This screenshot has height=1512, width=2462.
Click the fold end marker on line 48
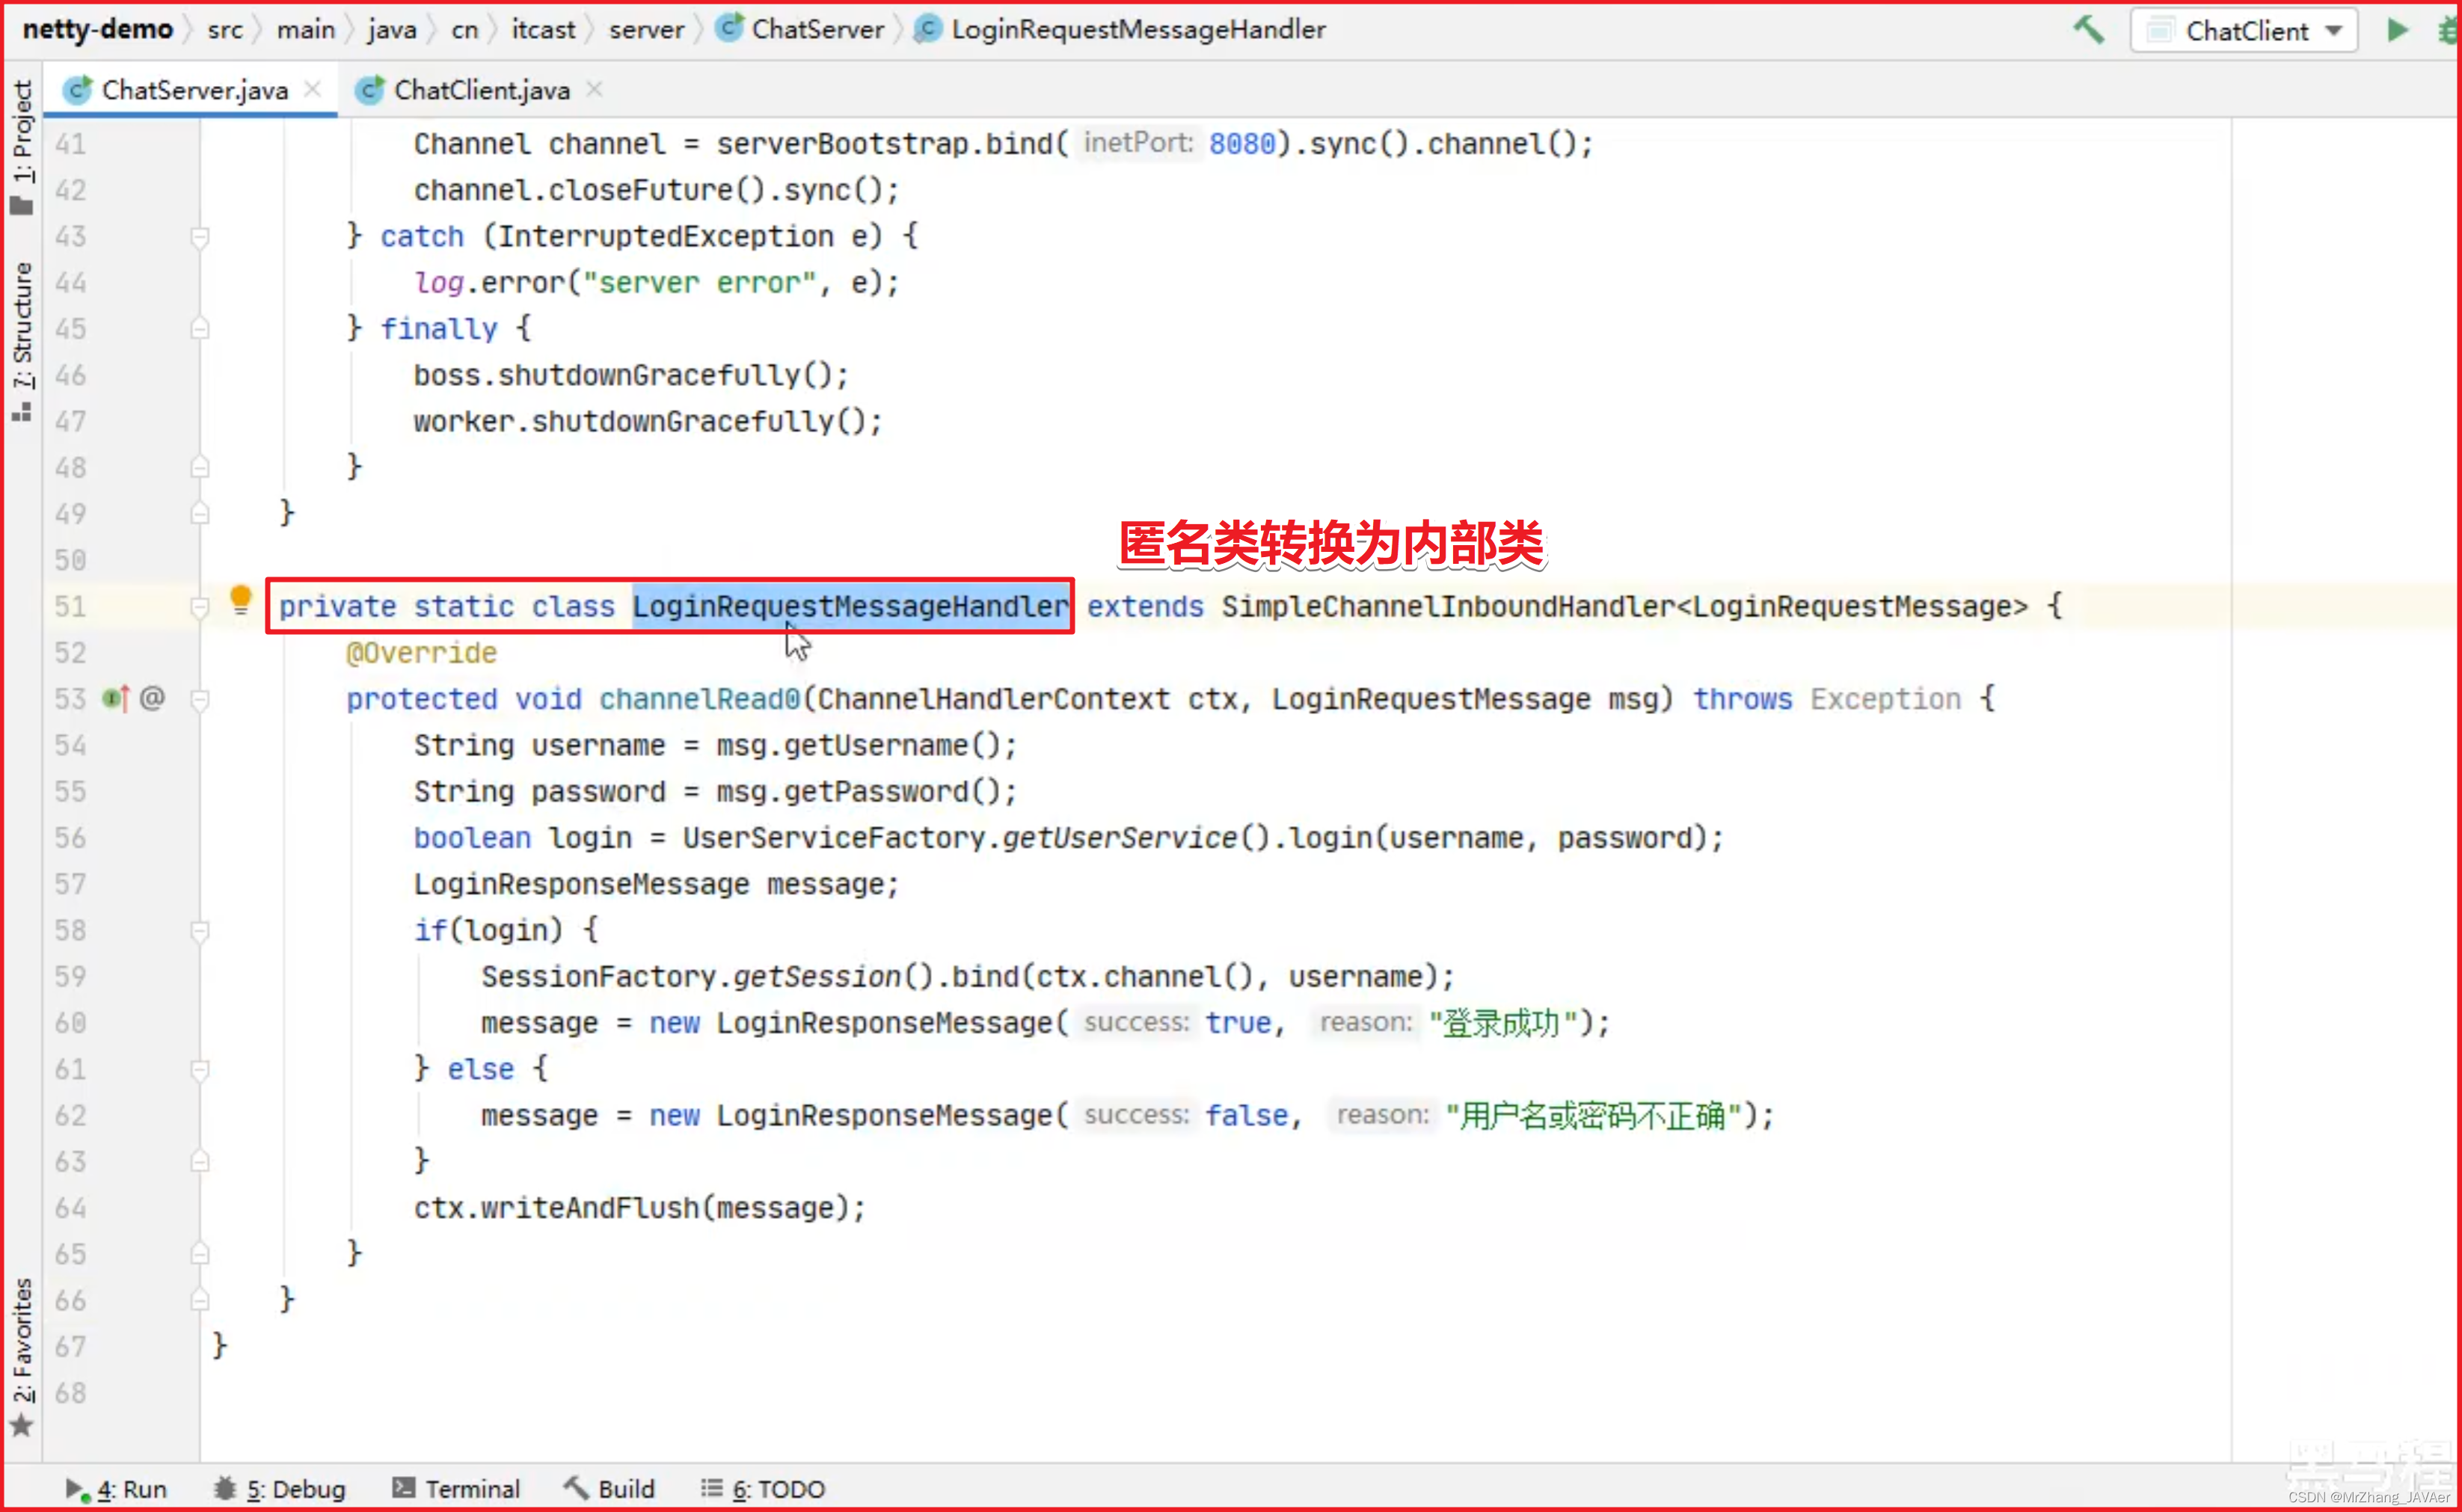[200, 468]
